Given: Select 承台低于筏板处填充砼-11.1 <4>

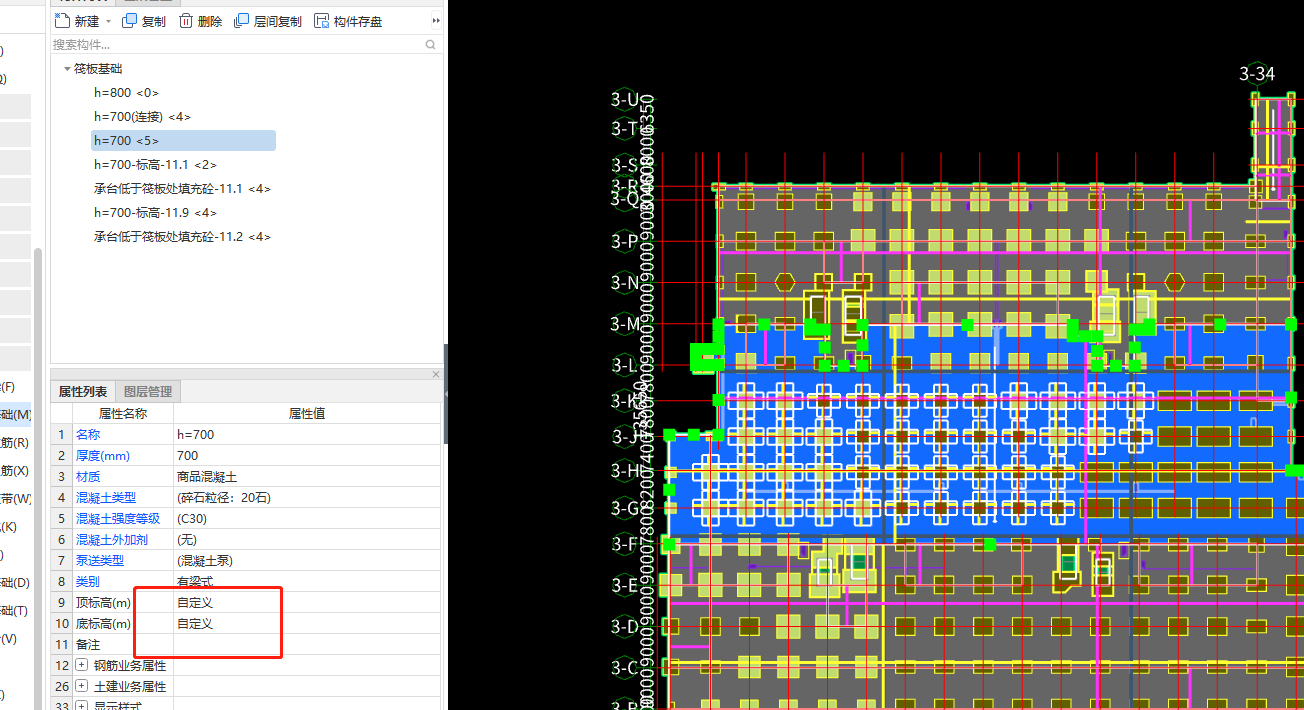Looking at the screenshot, I should point(182,189).
